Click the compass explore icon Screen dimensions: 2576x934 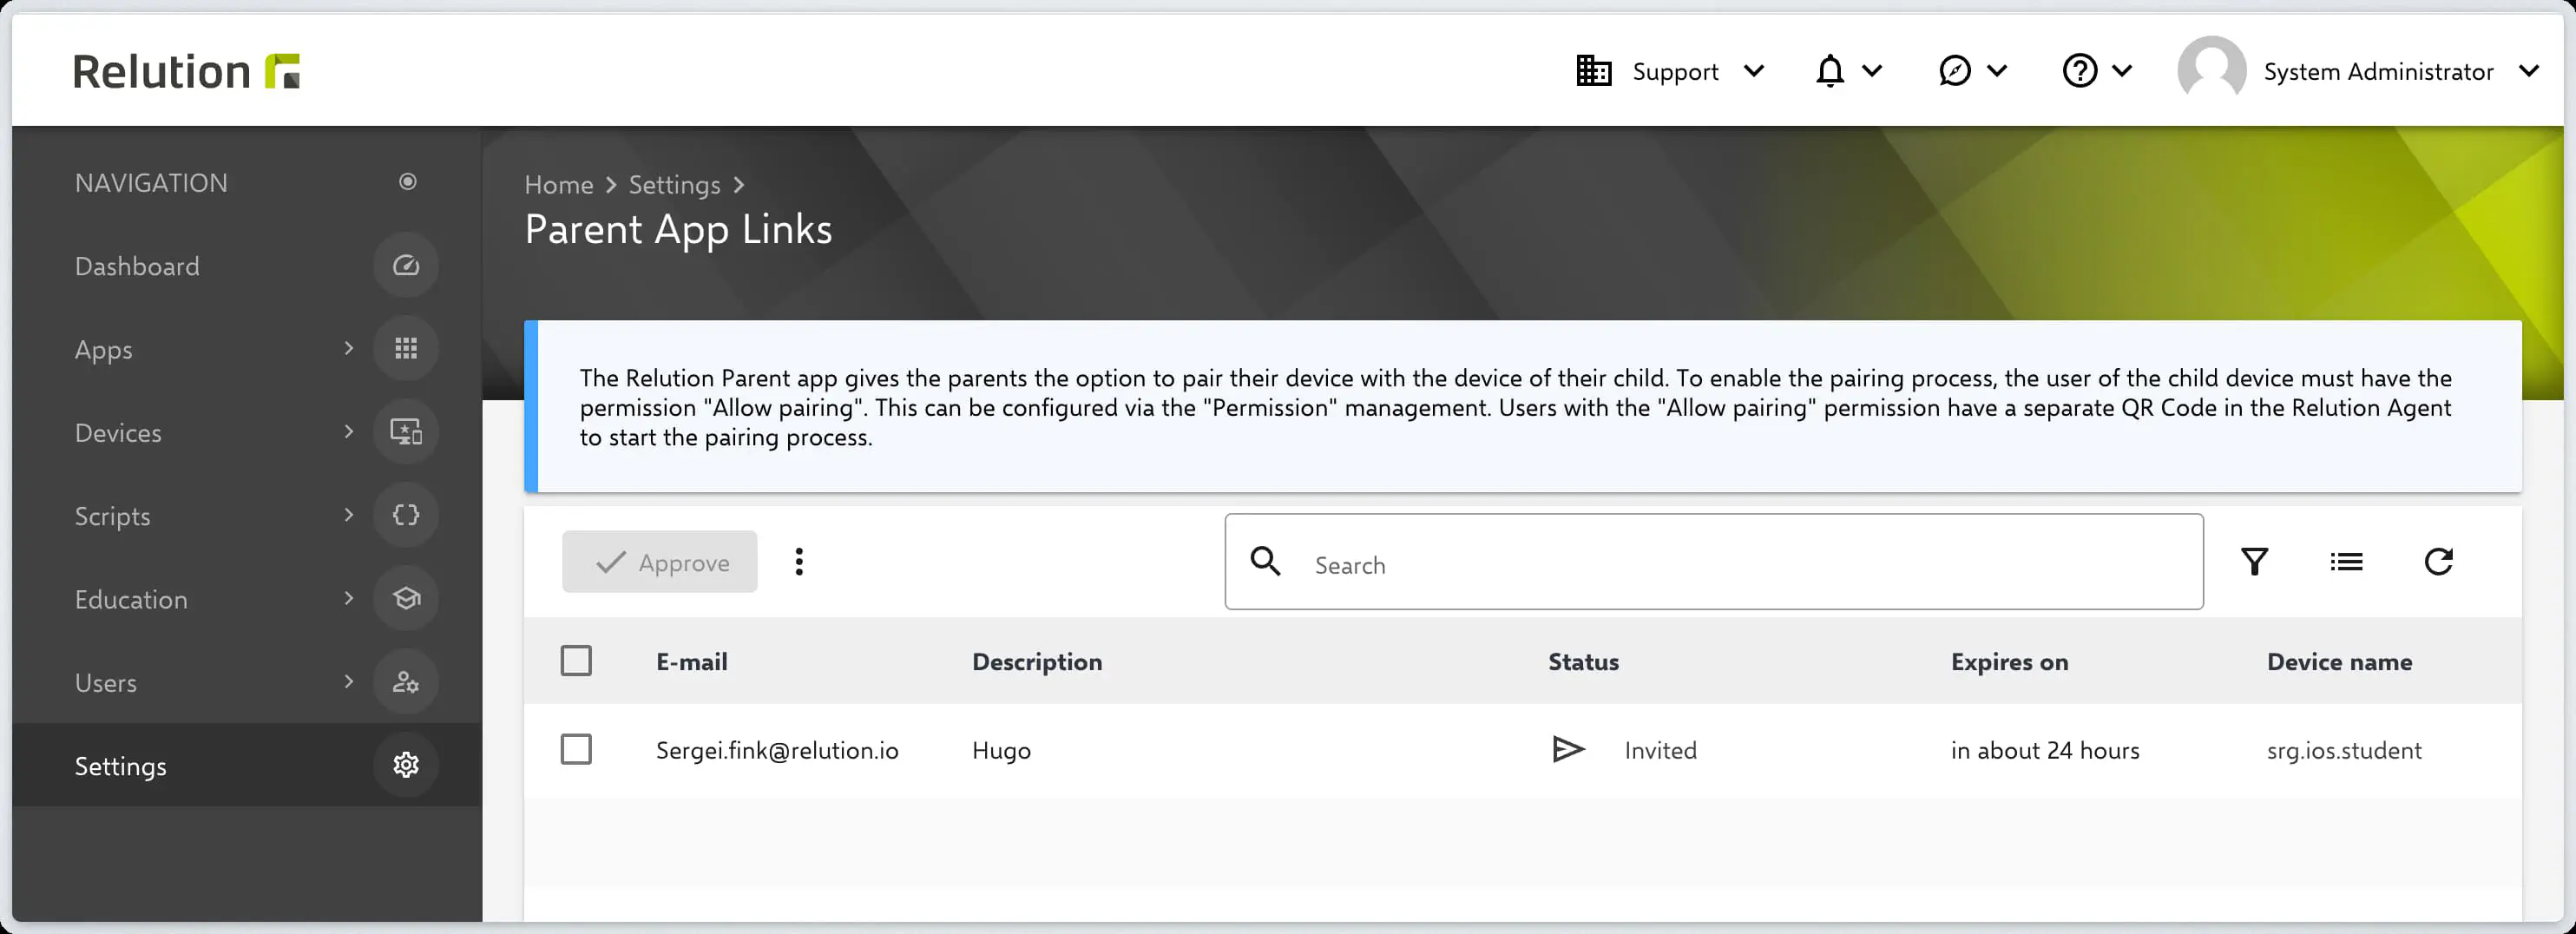pyautogui.click(x=1954, y=72)
